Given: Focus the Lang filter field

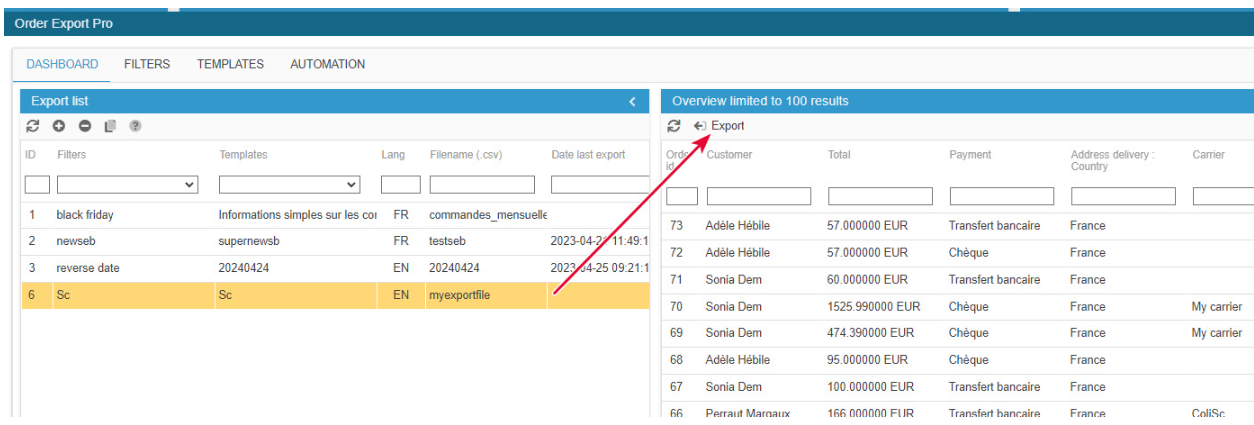Looking at the screenshot, I should coord(401,185).
